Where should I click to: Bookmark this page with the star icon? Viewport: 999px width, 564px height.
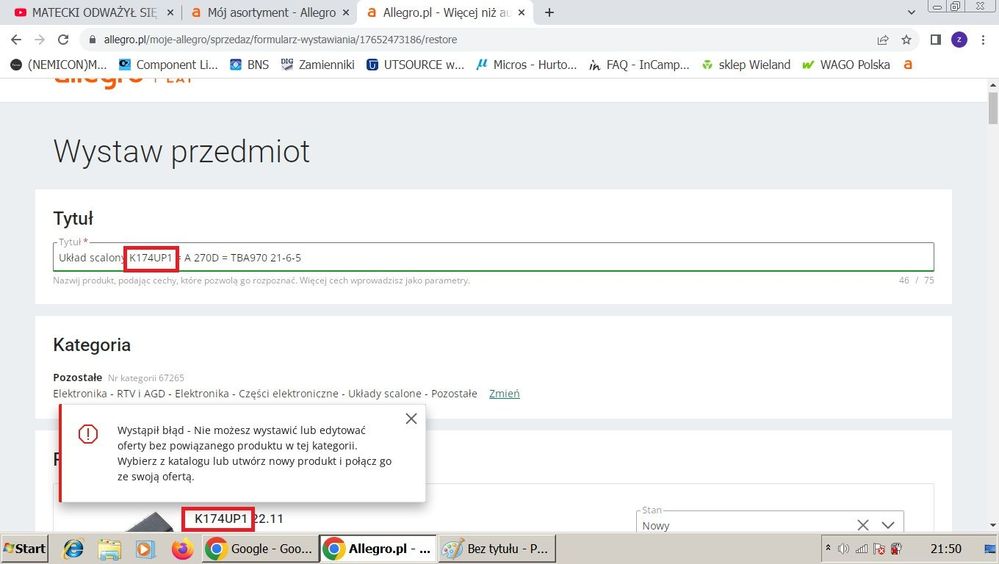906,40
